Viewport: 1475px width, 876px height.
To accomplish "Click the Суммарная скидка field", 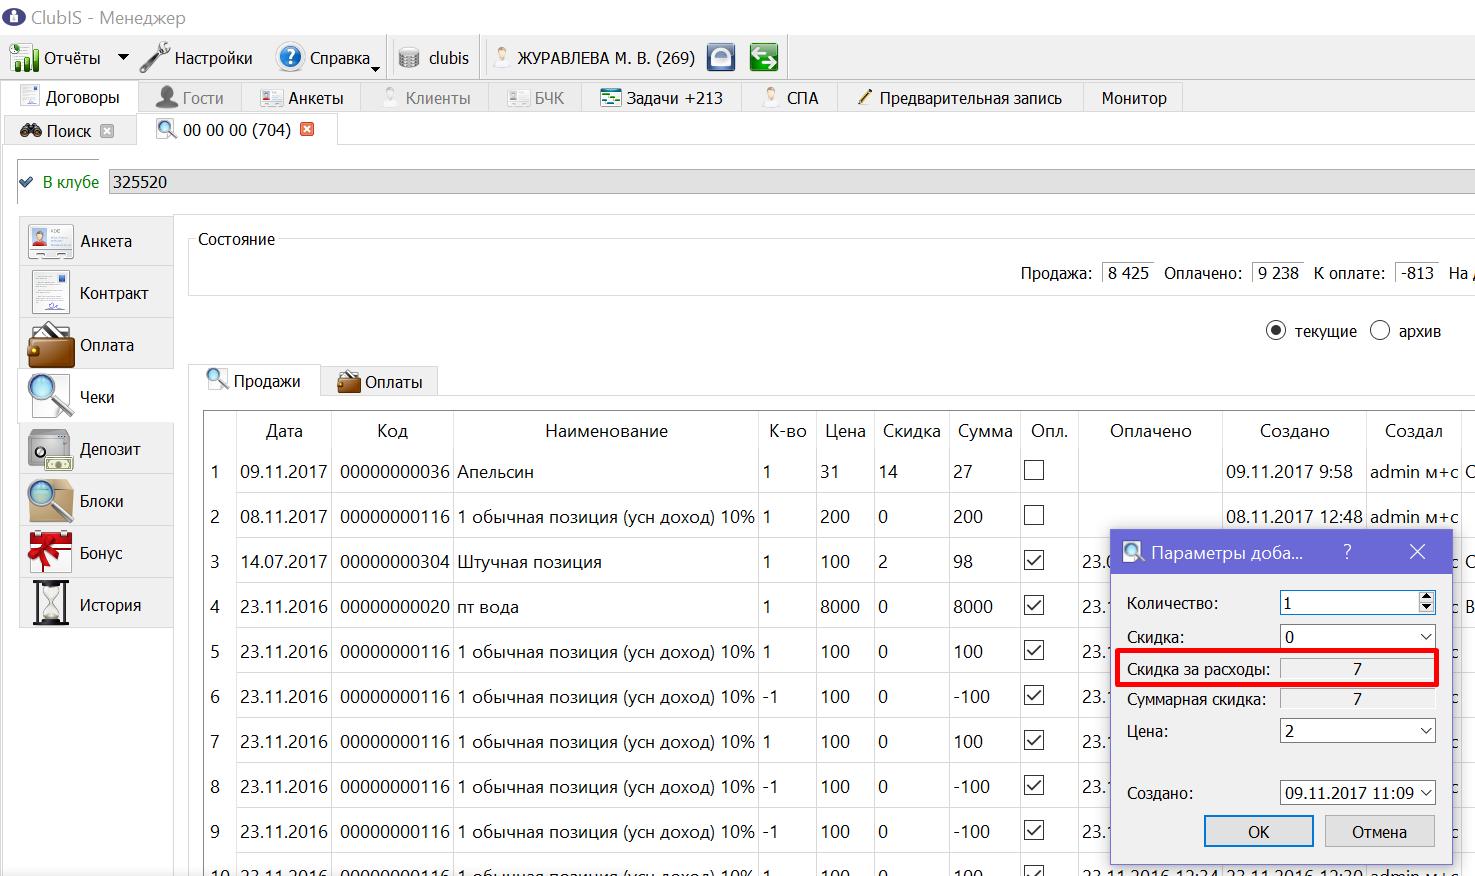I will point(1357,699).
